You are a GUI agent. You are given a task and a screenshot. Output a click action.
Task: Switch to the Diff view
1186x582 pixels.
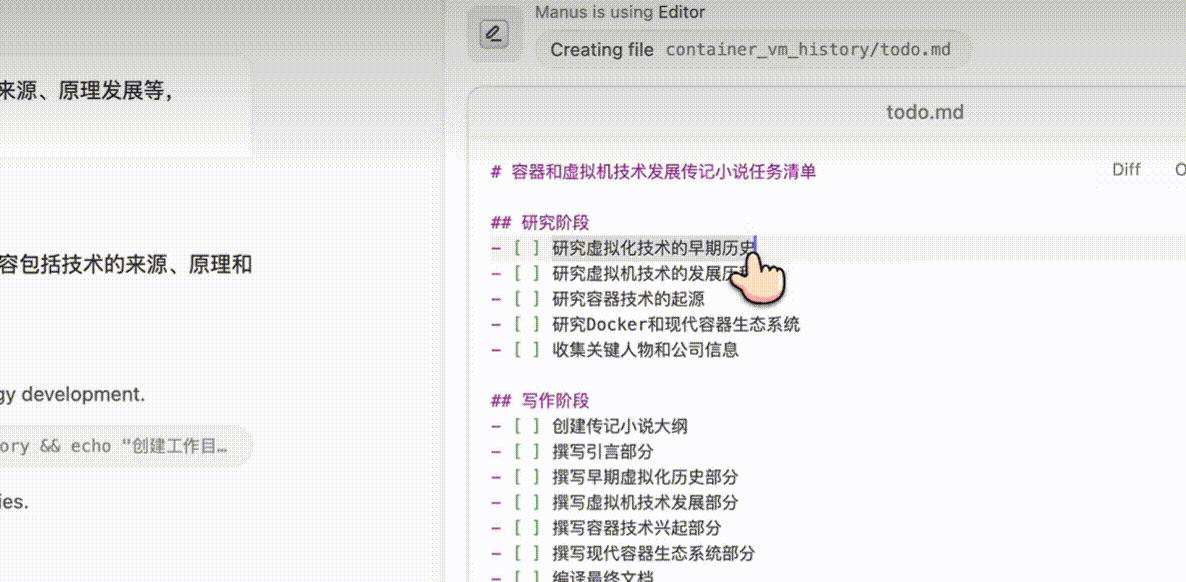coord(1126,169)
